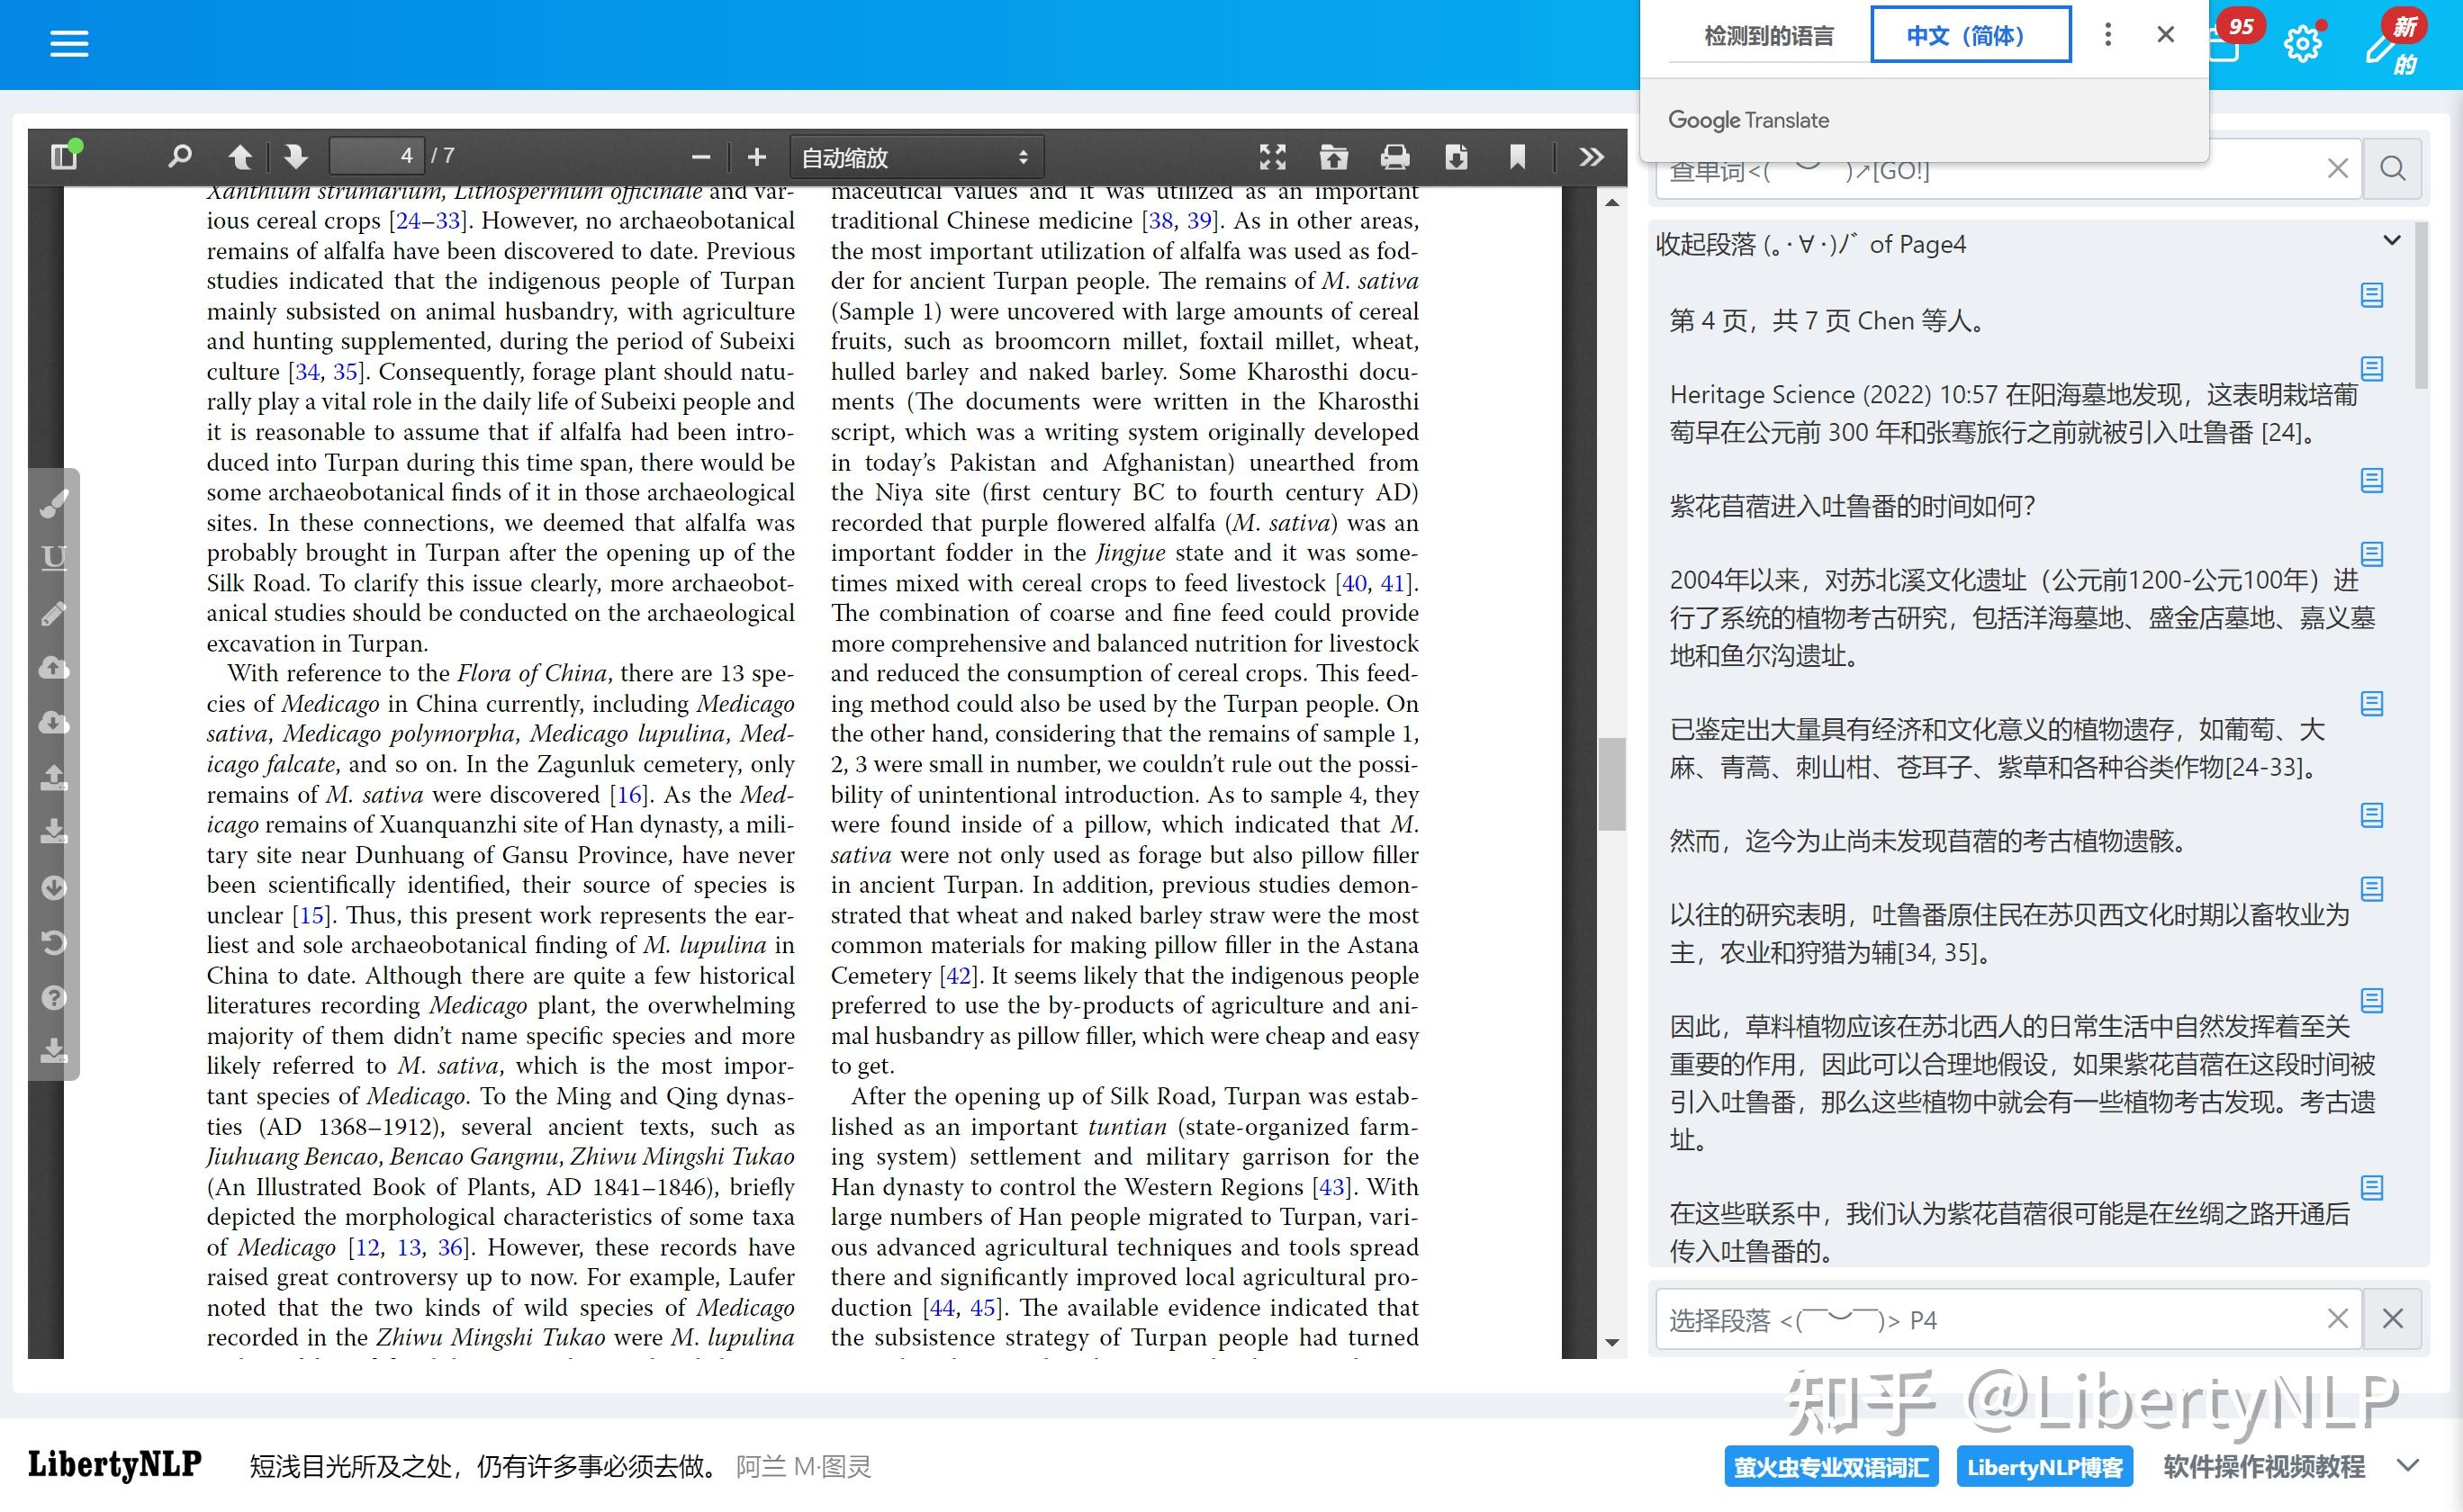Expand the PDF toolbar's double-arrow tools menu
Viewport: 2463px width, 1512px height.
pos(1592,157)
